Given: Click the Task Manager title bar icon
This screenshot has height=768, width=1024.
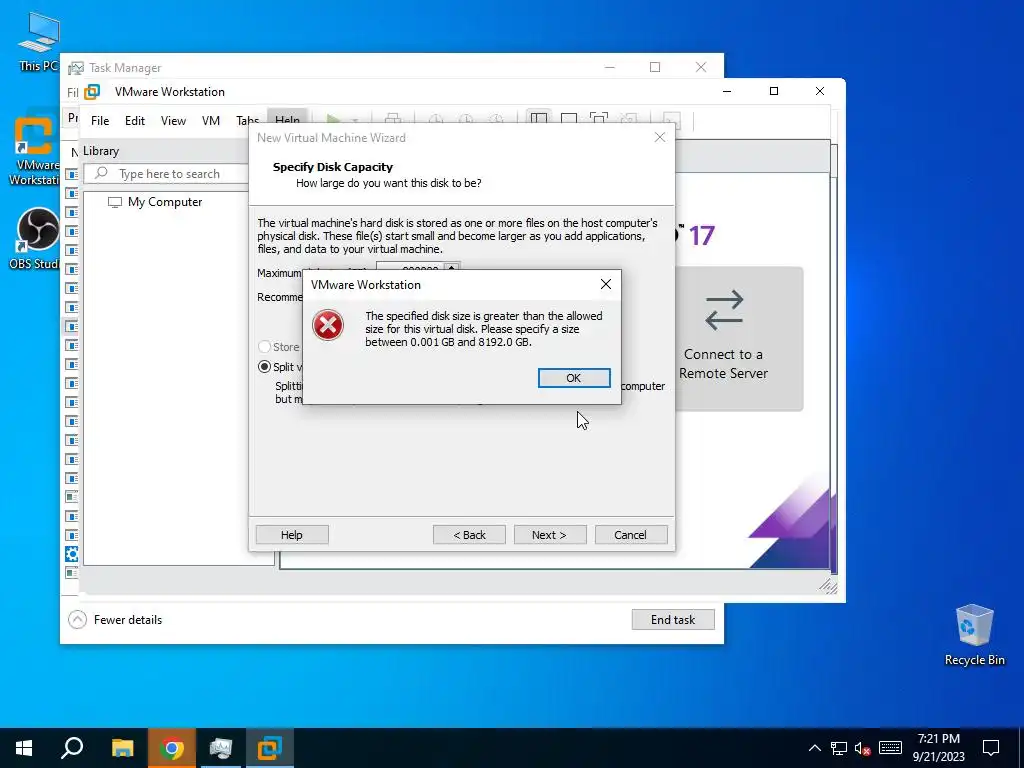Looking at the screenshot, I should pos(76,68).
